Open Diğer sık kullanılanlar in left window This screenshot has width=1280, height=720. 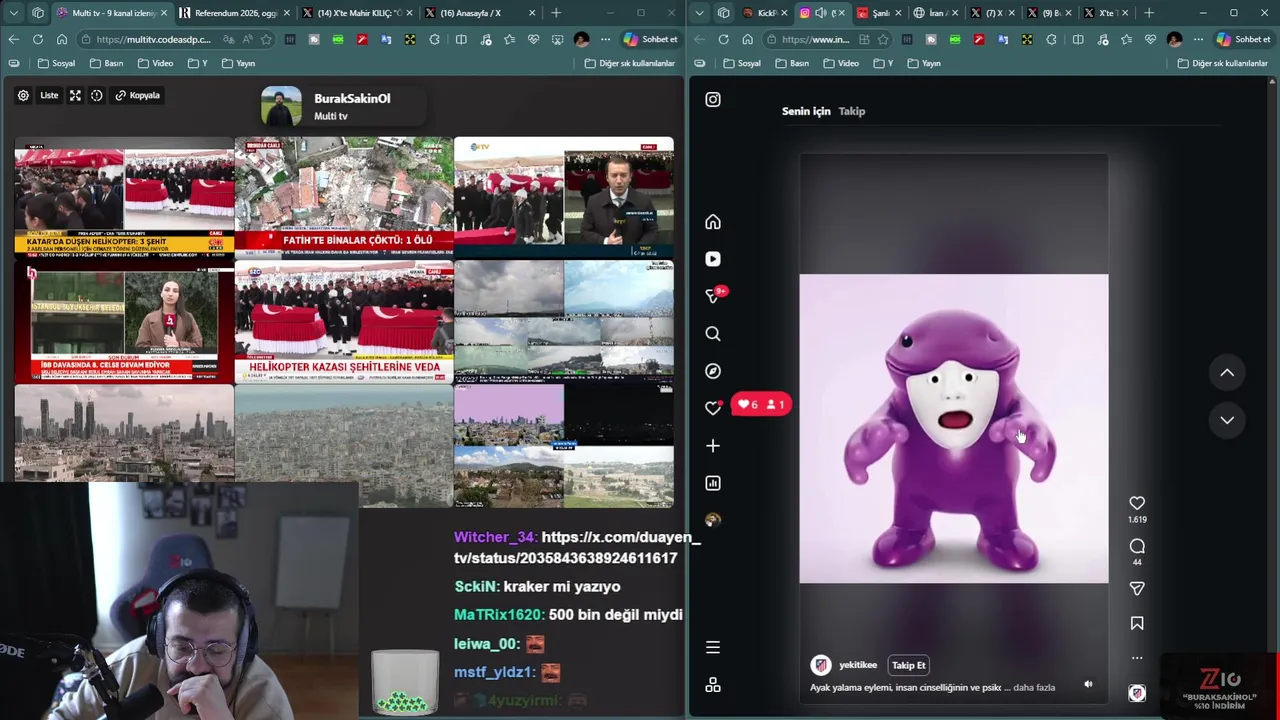click(x=630, y=63)
